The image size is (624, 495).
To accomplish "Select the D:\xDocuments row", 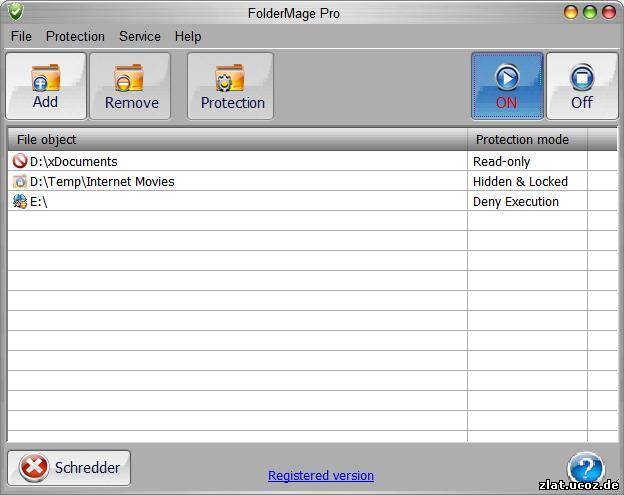I will (312, 161).
